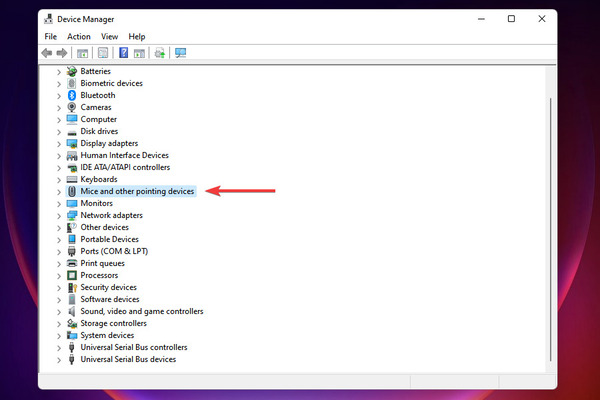Viewport: 600px width, 400px height.
Task: Click the Cameras webcam icon
Action: (x=72, y=107)
